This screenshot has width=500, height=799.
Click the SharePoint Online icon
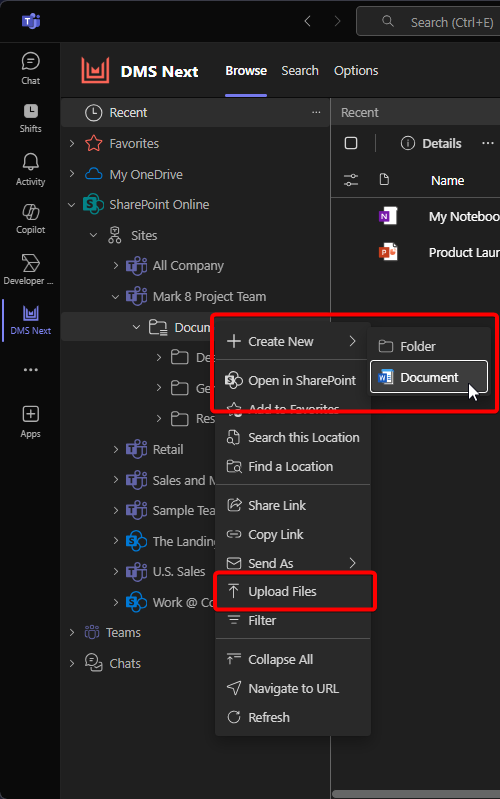click(93, 204)
